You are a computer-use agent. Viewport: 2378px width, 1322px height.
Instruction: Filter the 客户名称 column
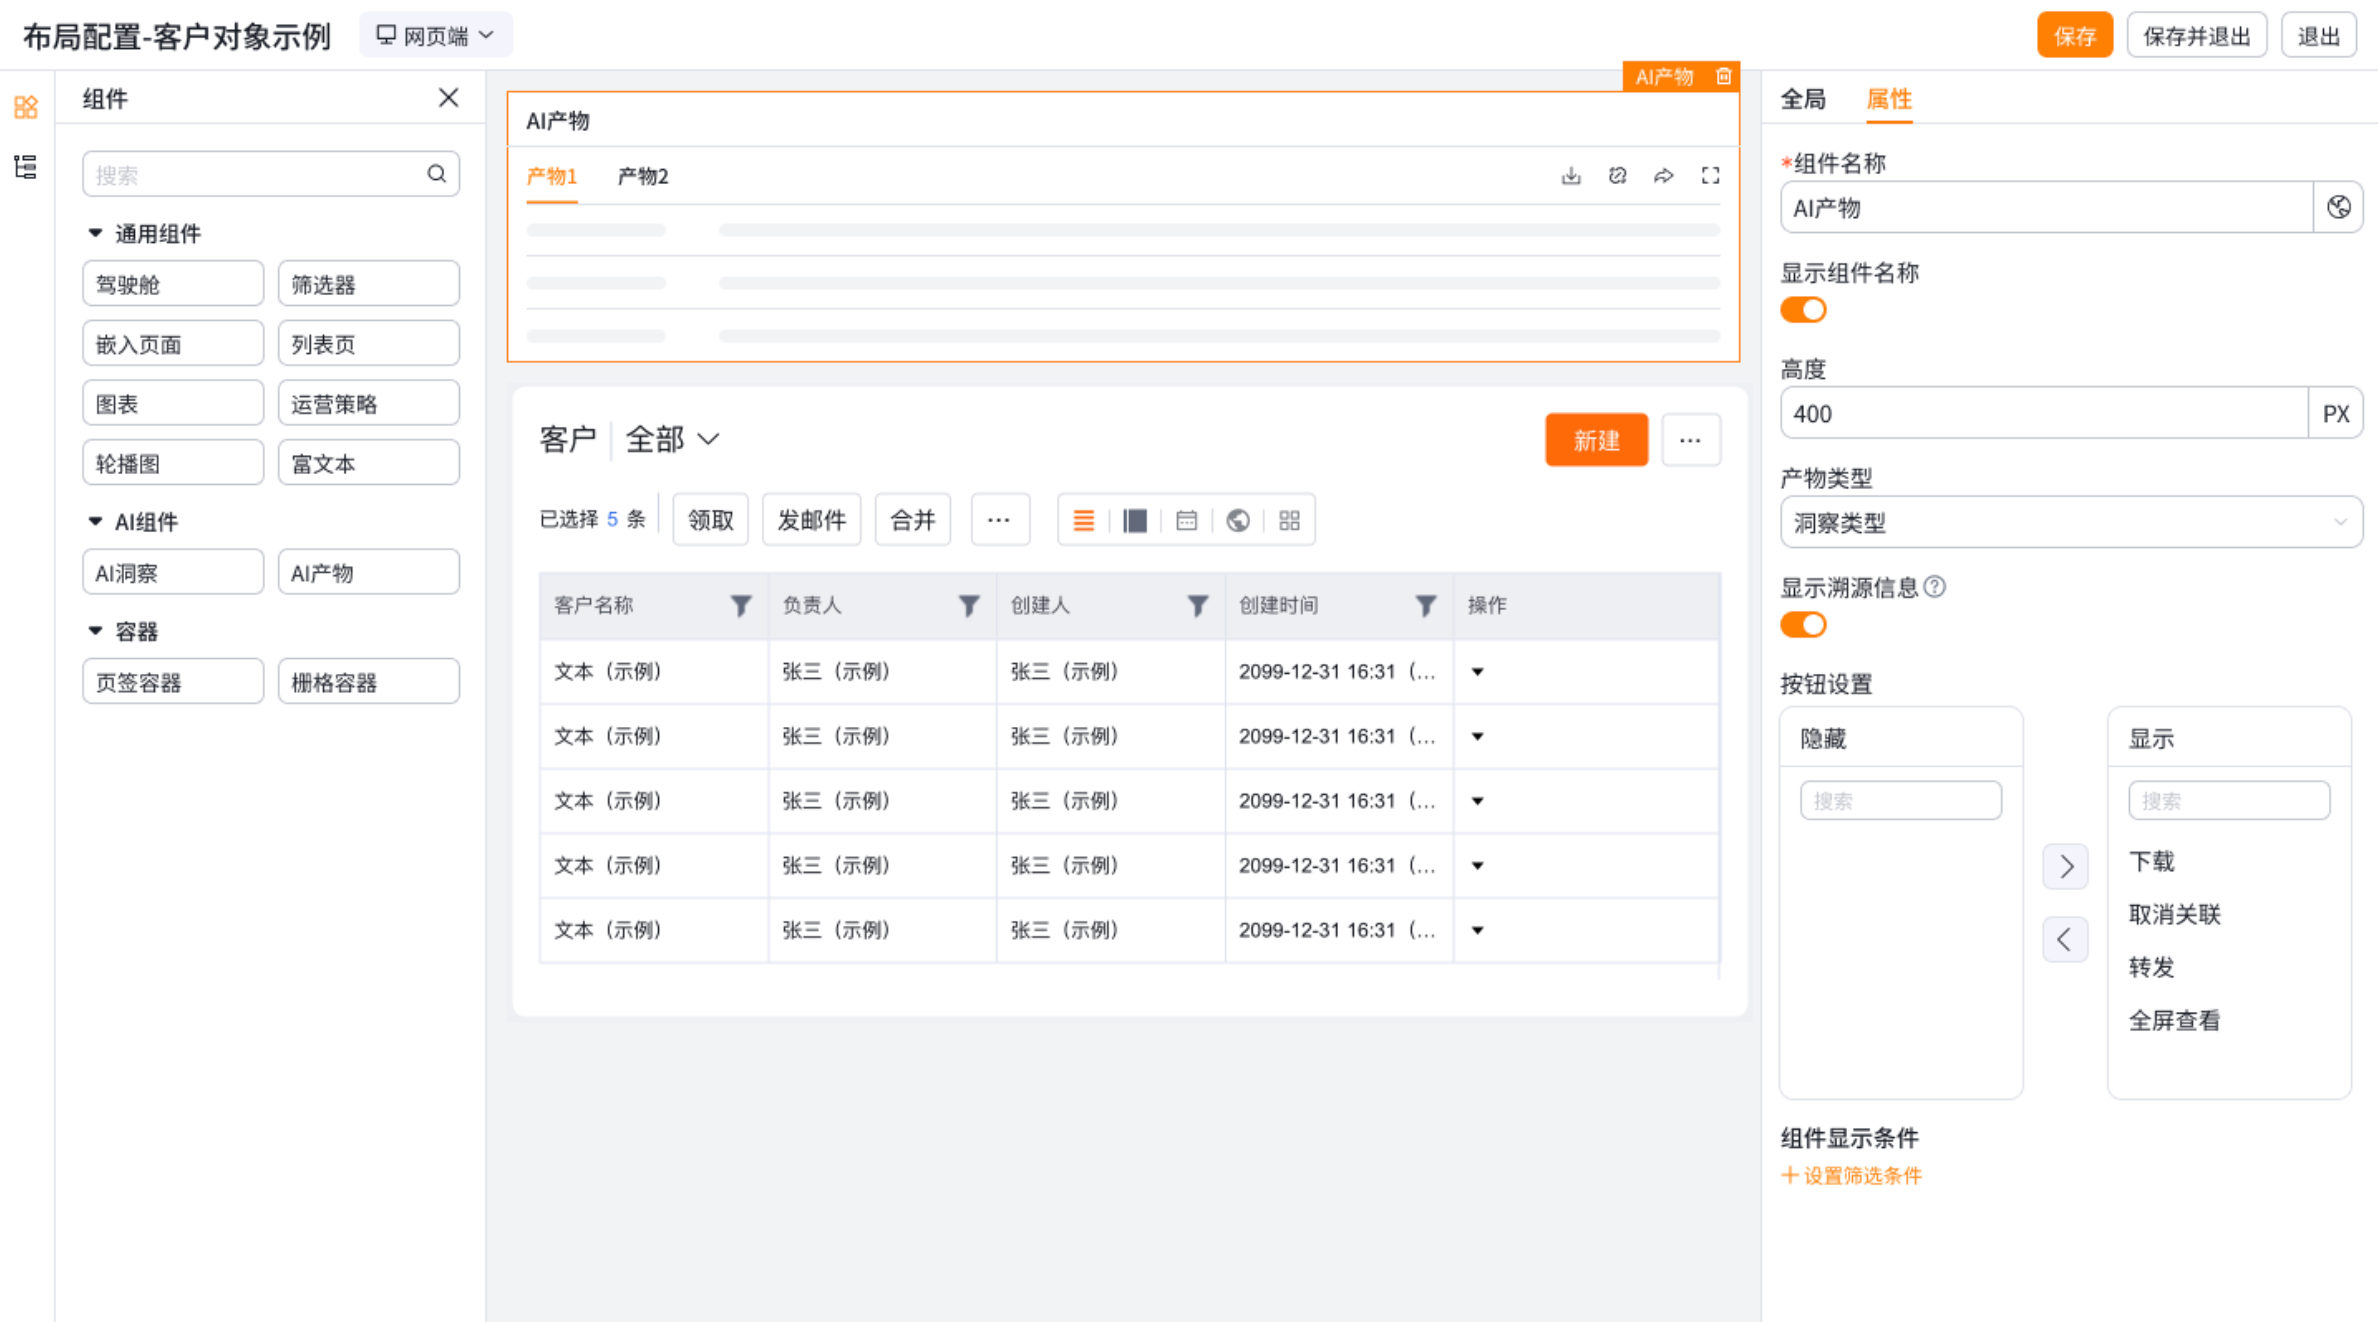click(741, 605)
